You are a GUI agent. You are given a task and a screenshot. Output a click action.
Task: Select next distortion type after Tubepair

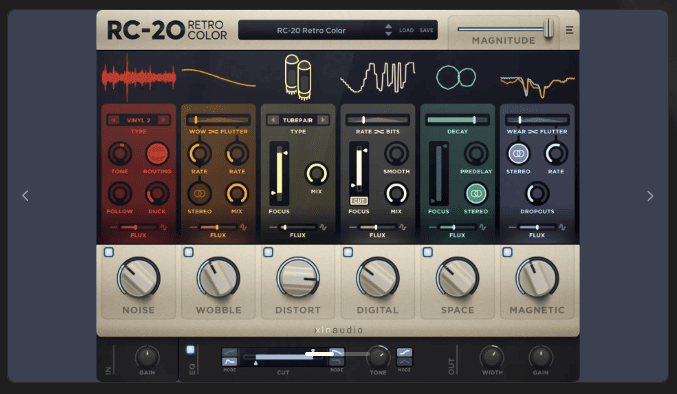pos(323,120)
